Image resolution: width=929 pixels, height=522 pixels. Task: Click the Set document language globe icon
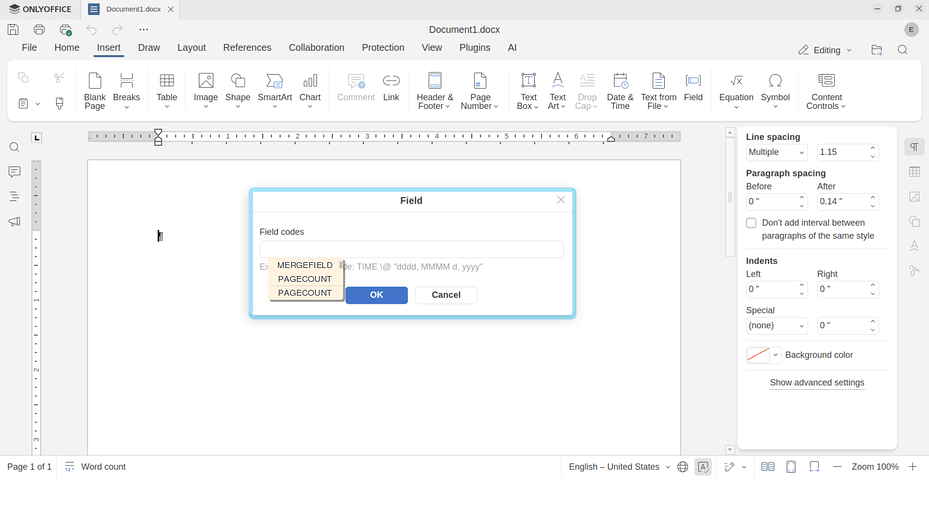pos(683,467)
